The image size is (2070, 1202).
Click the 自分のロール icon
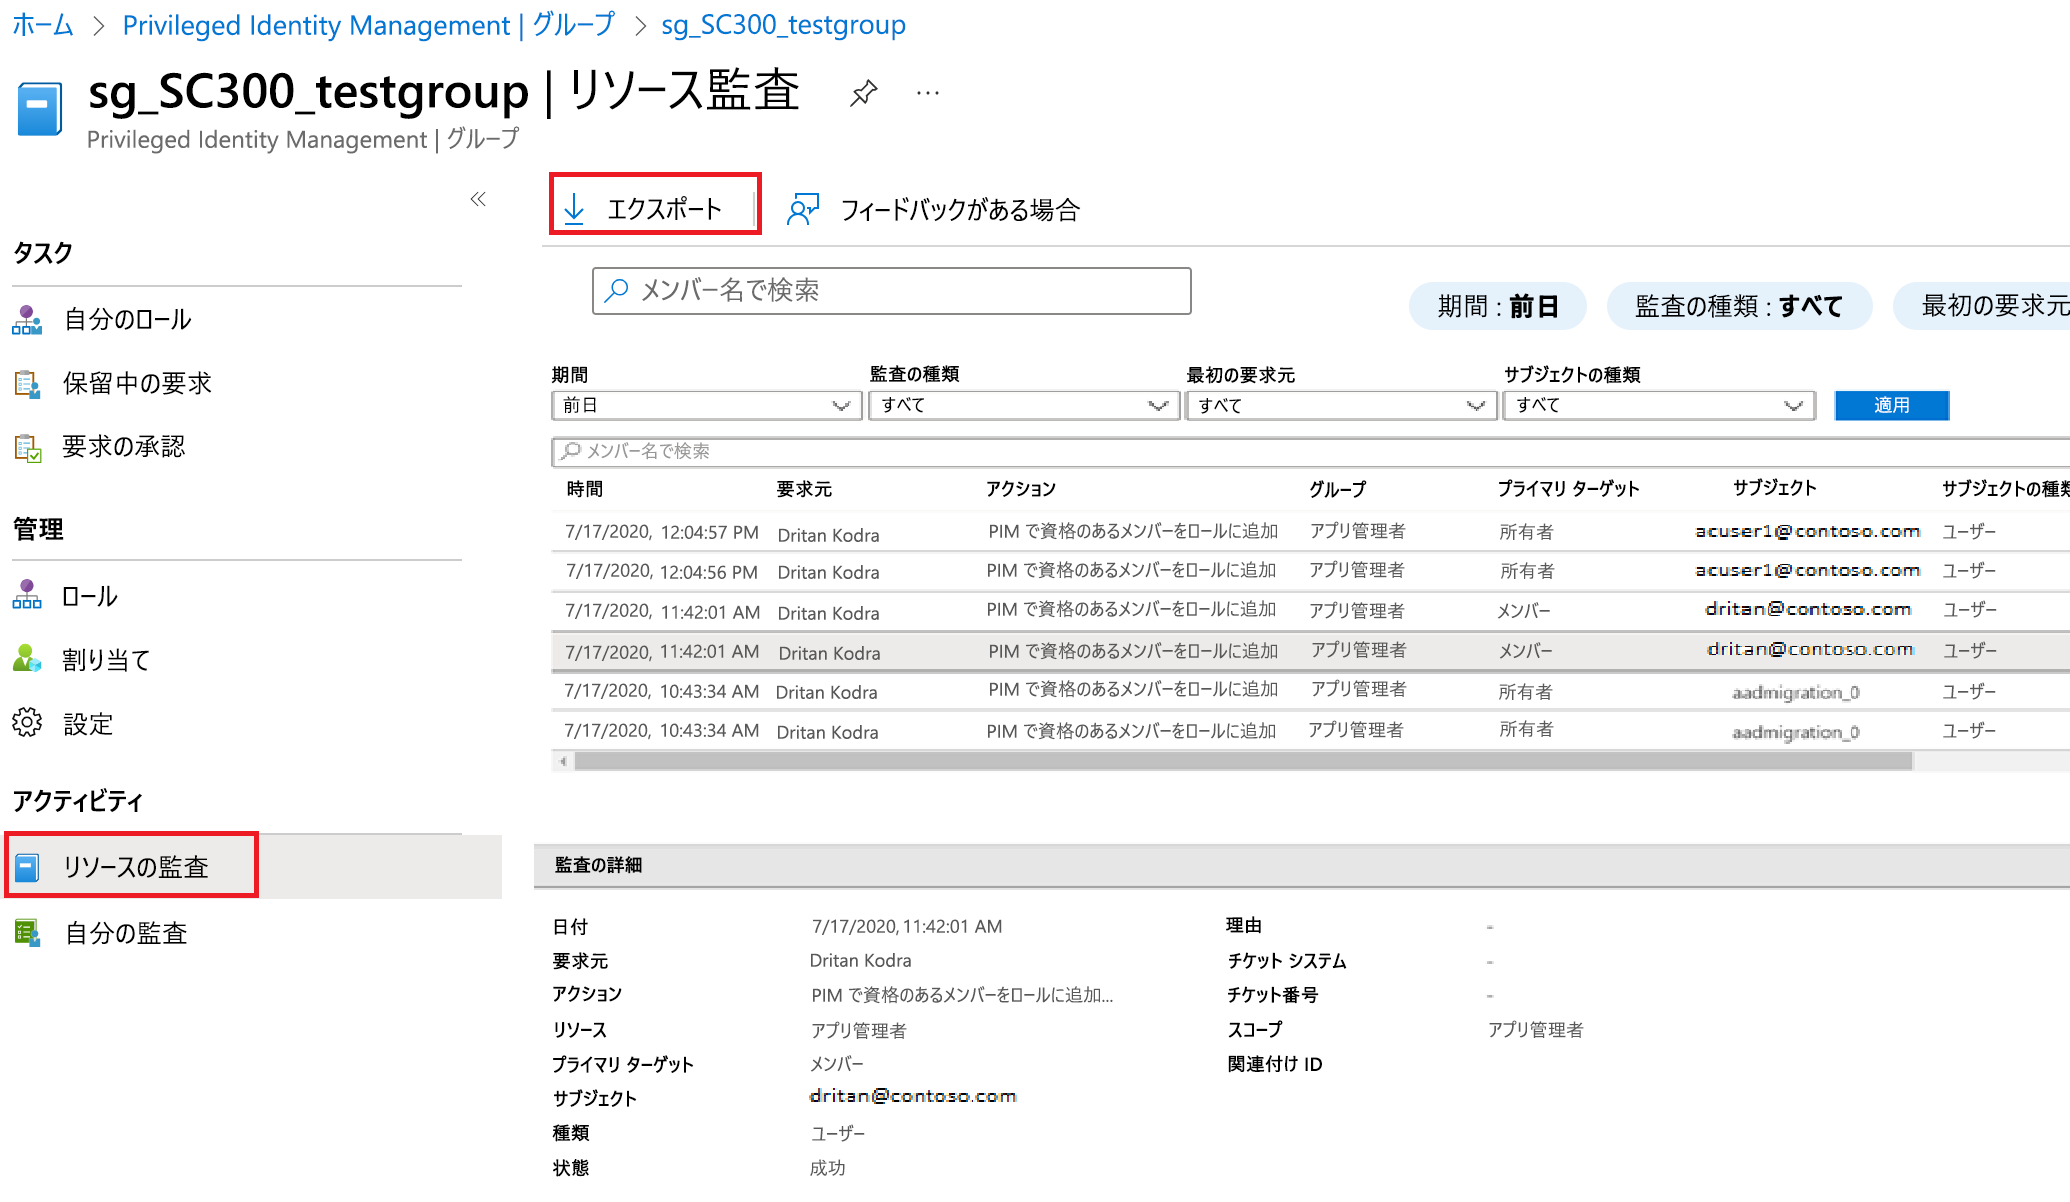pos(27,320)
